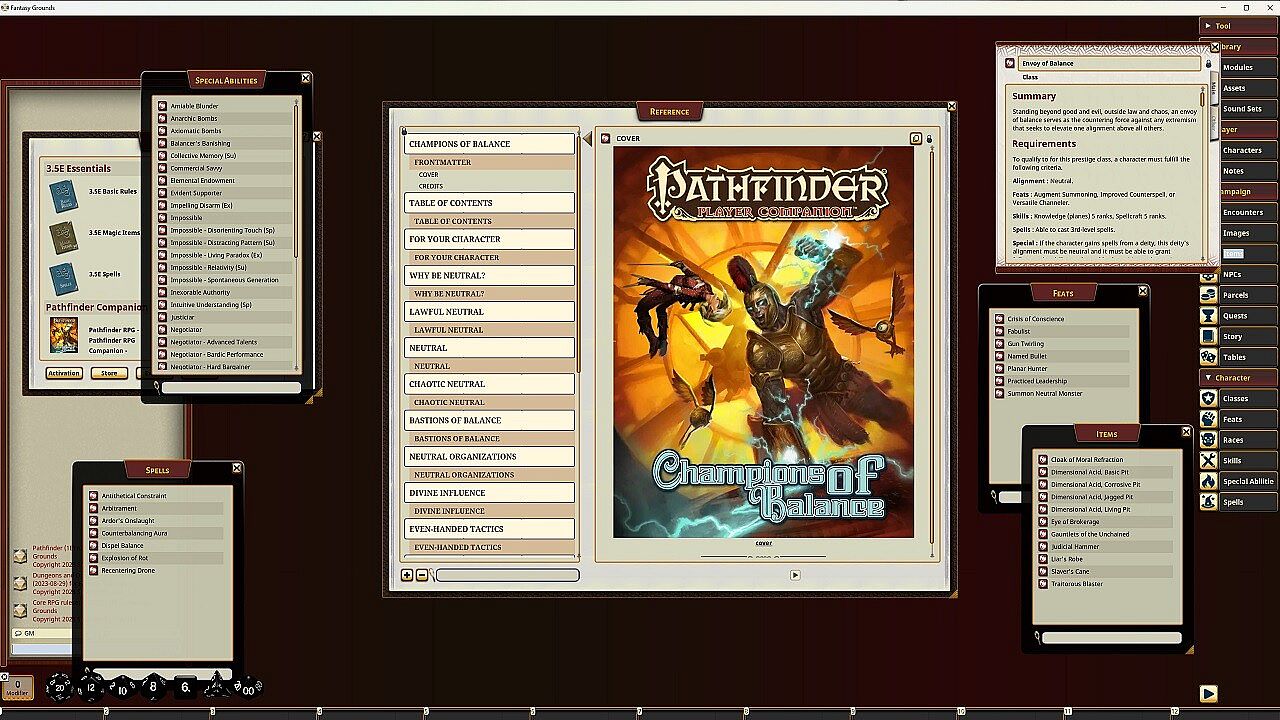Click the d20 die in the dice tray
The width and height of the screenshot is (1280, 720).
pyautogui.click(x=59, y=687)
